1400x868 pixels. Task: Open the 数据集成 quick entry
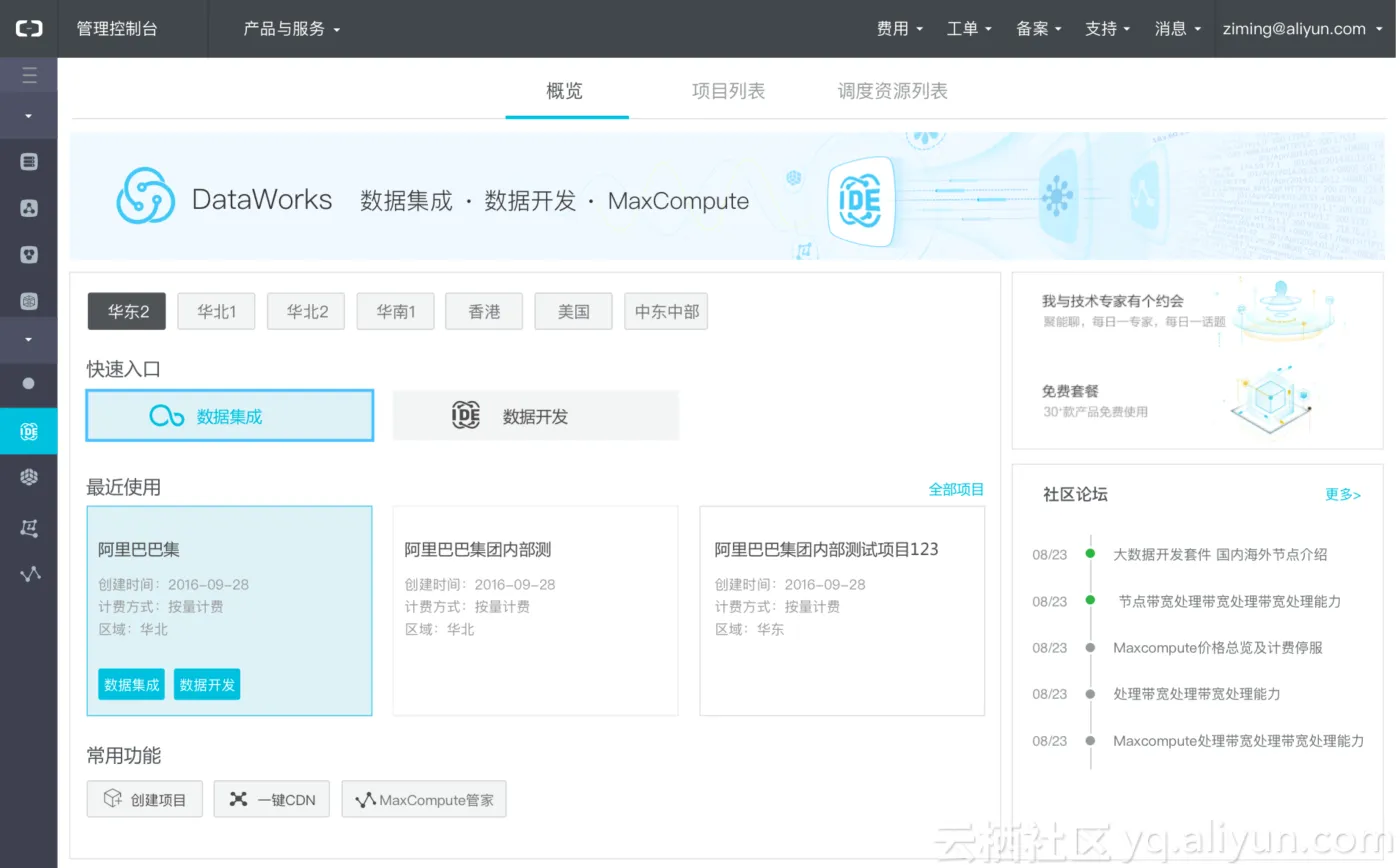230,416
